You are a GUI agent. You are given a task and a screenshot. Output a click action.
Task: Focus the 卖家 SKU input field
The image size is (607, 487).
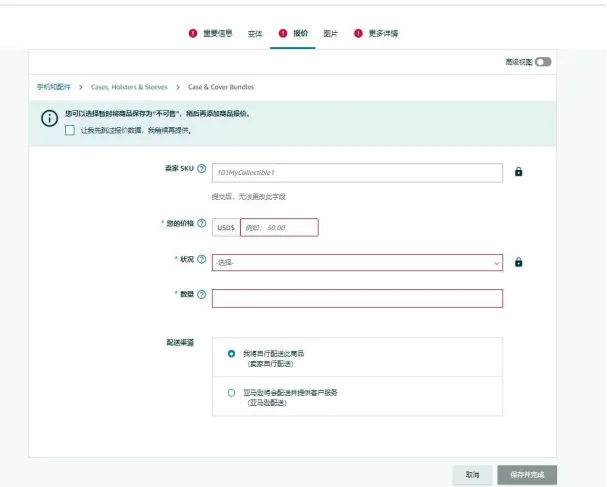coord(357,173)
